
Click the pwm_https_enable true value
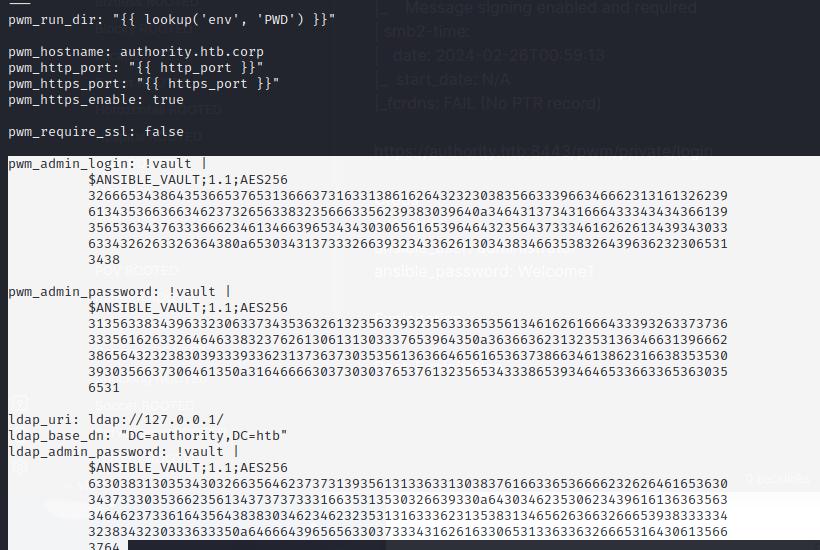168,100
